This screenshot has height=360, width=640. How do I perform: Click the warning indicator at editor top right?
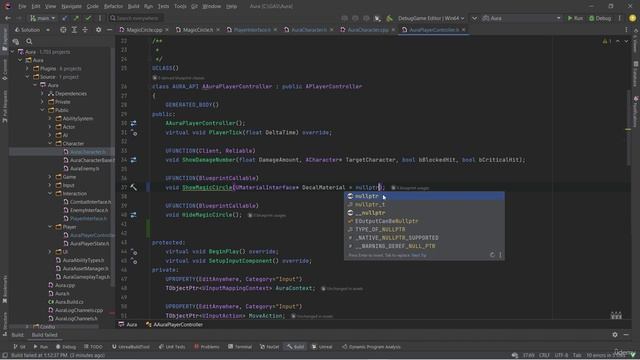coord(607,41)
